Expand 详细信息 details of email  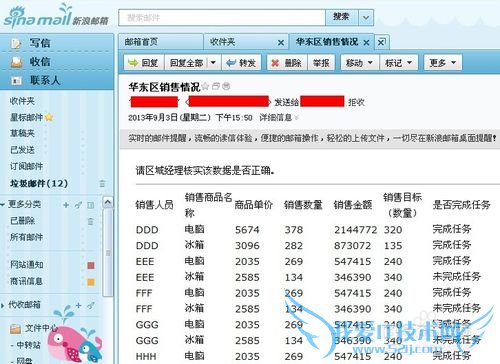279,117
